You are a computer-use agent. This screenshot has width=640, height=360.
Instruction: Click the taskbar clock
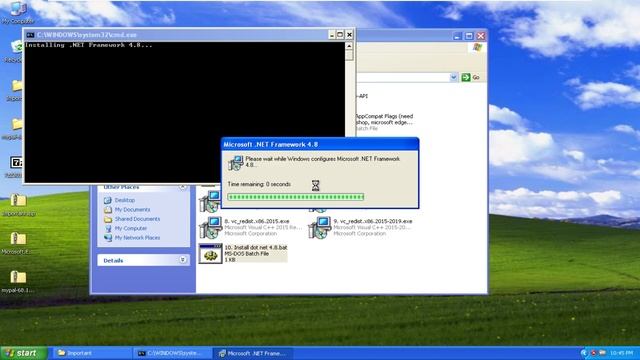coord(621,353)
